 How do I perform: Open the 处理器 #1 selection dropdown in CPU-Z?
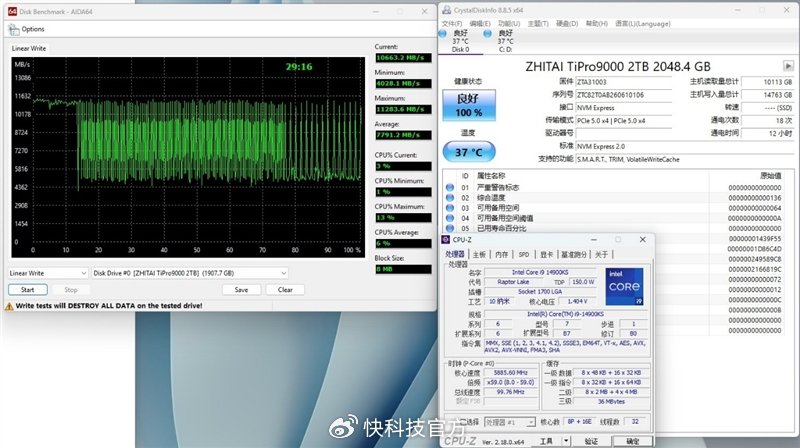click(x=509, y=422)
